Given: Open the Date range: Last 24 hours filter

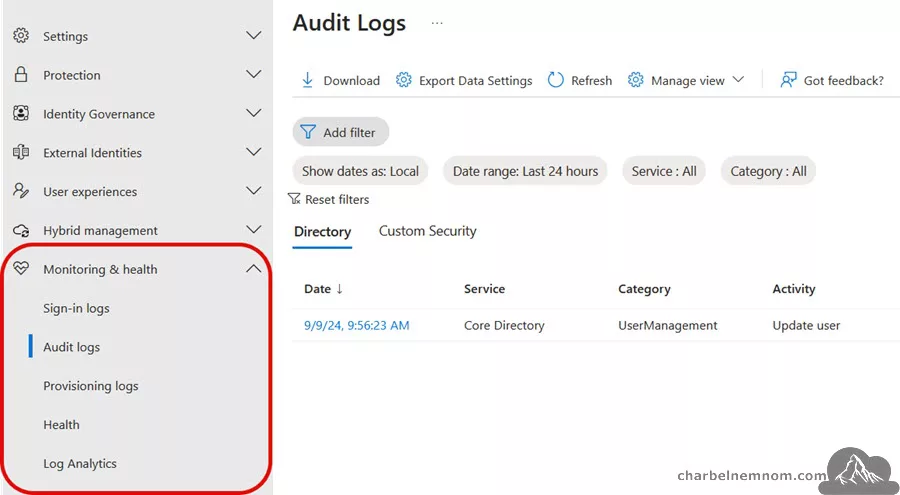Looking at the screenshot, I should [525, 171].
